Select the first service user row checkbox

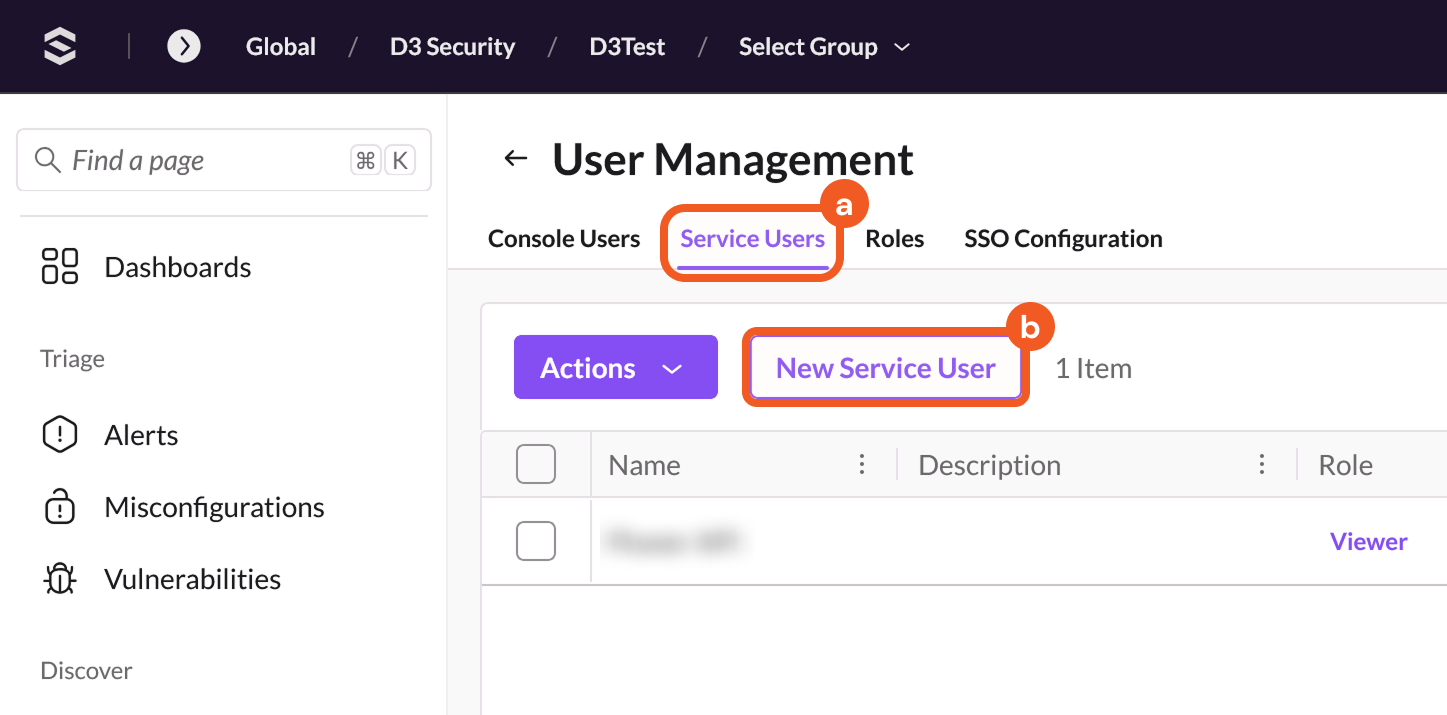[x=536, y=541]
